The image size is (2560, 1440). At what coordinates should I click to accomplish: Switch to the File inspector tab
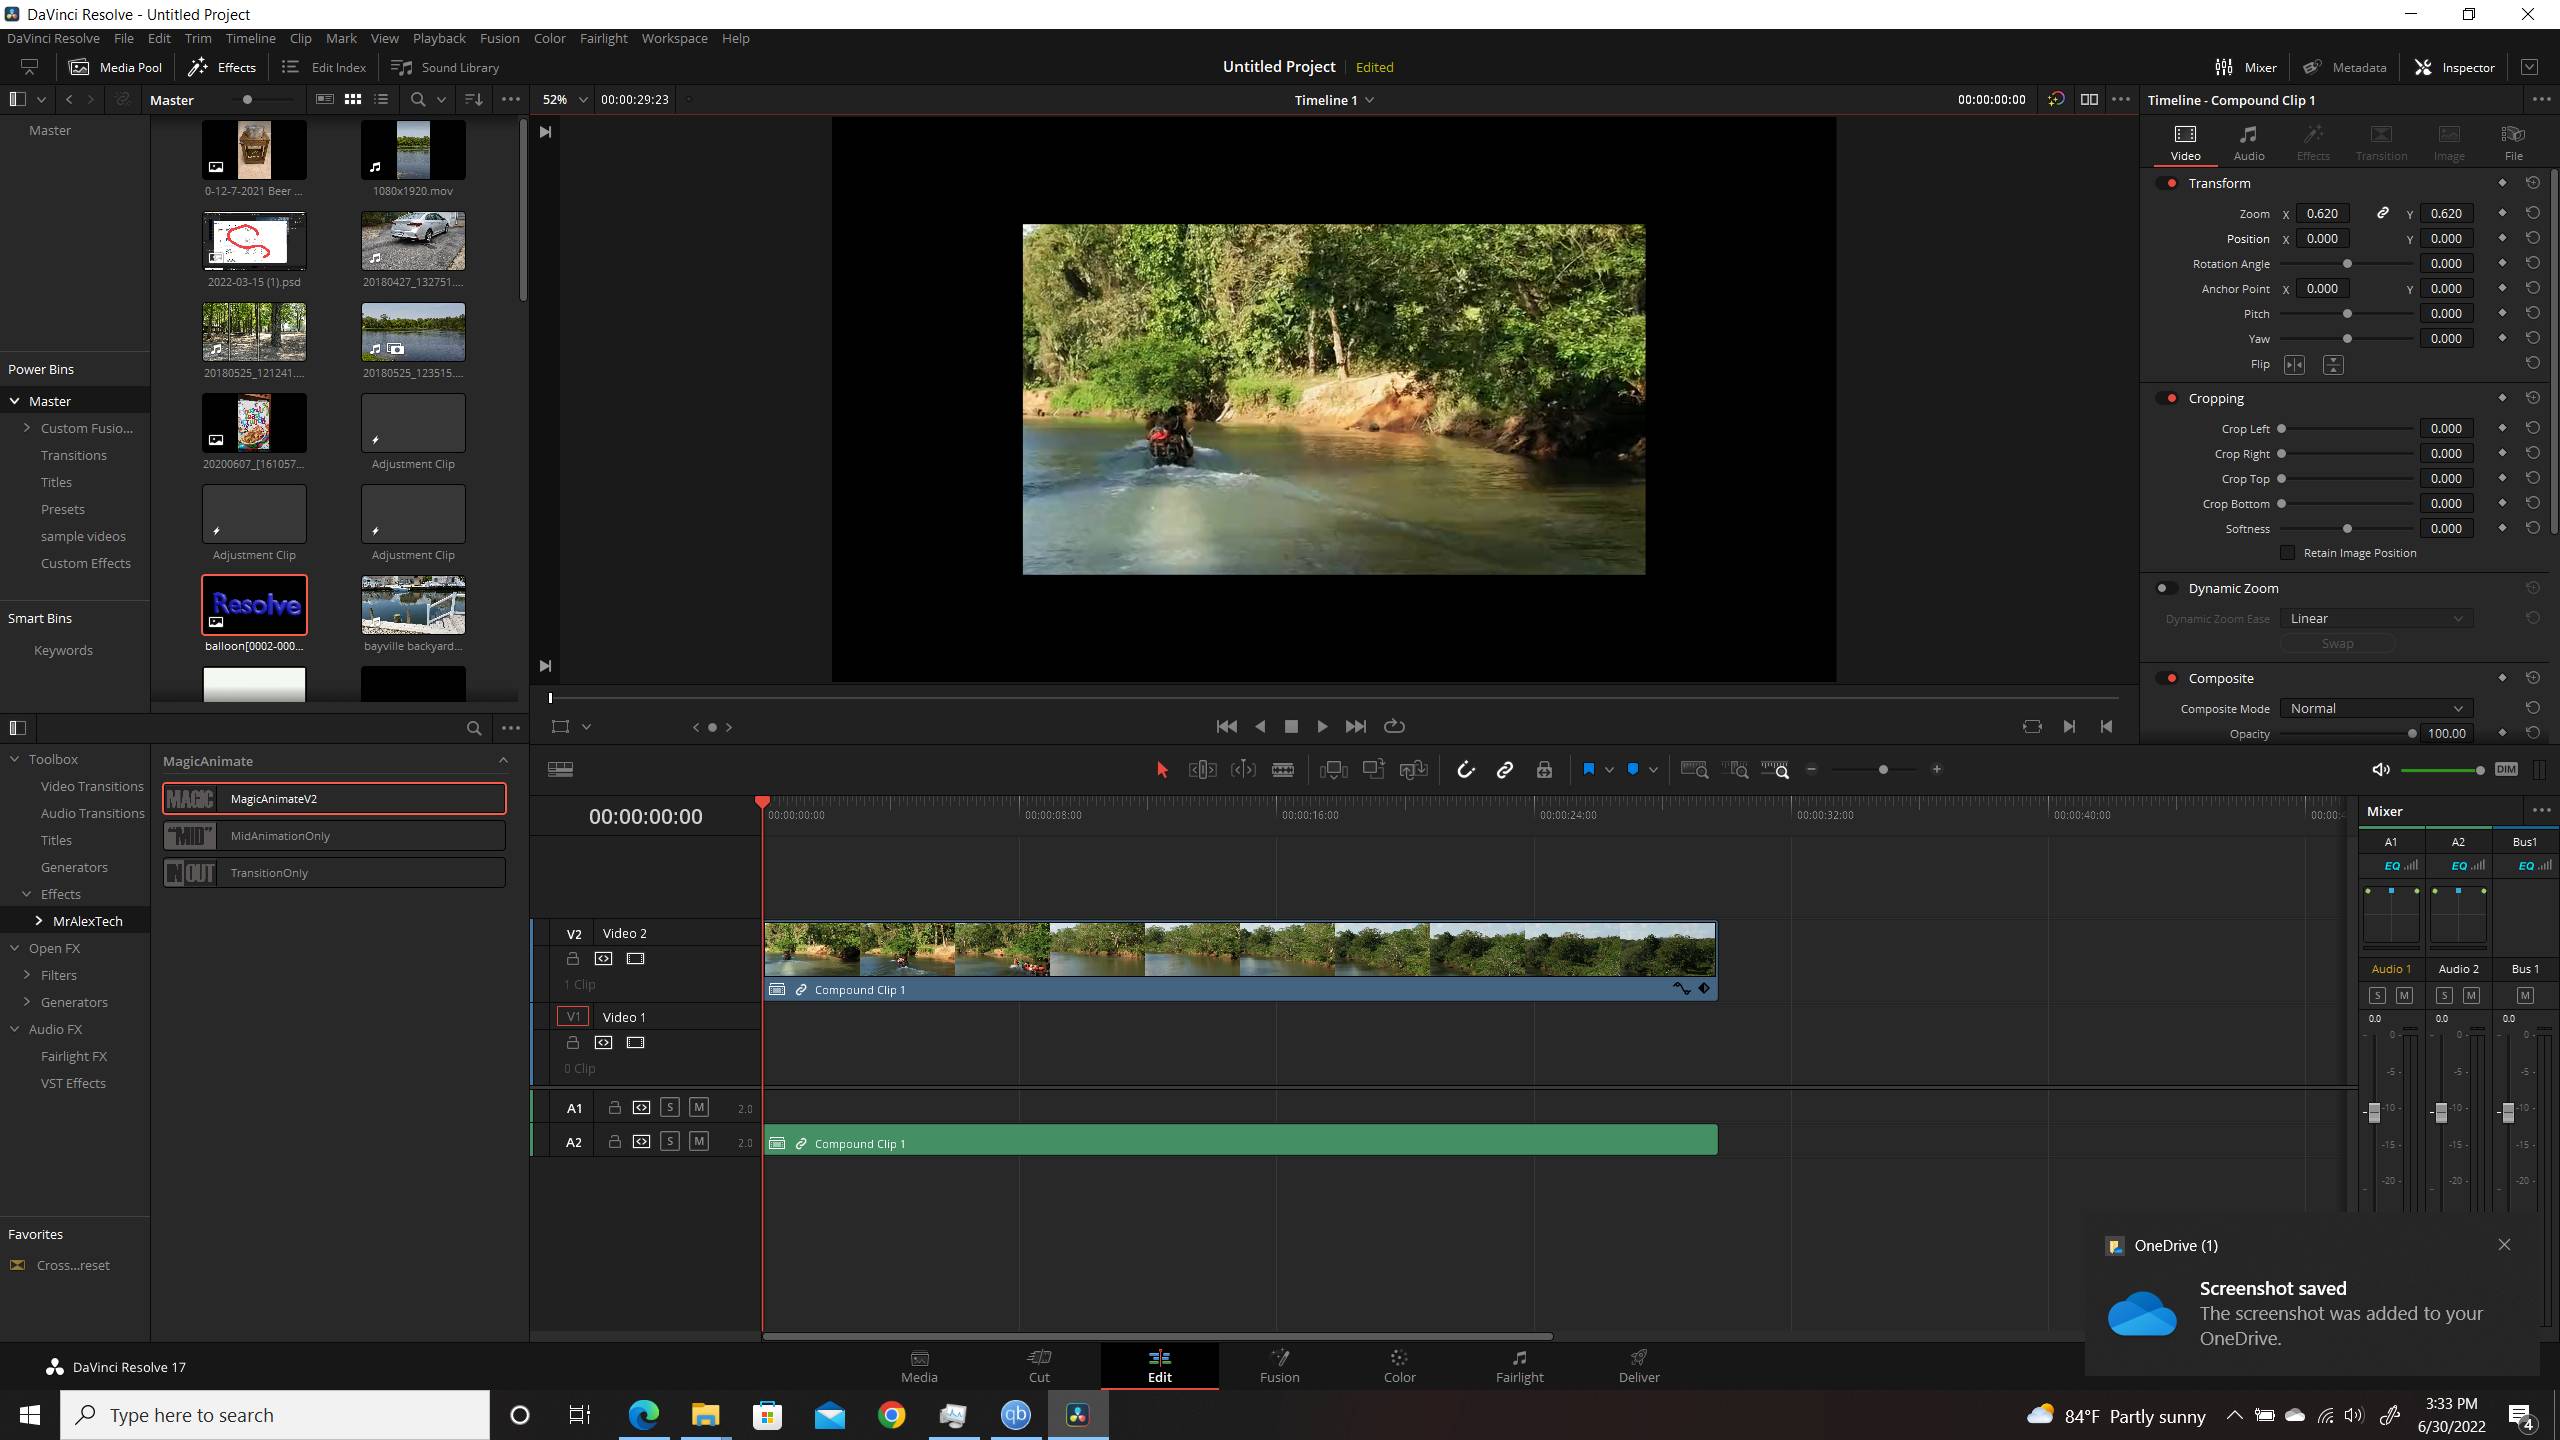[2513, 143]
